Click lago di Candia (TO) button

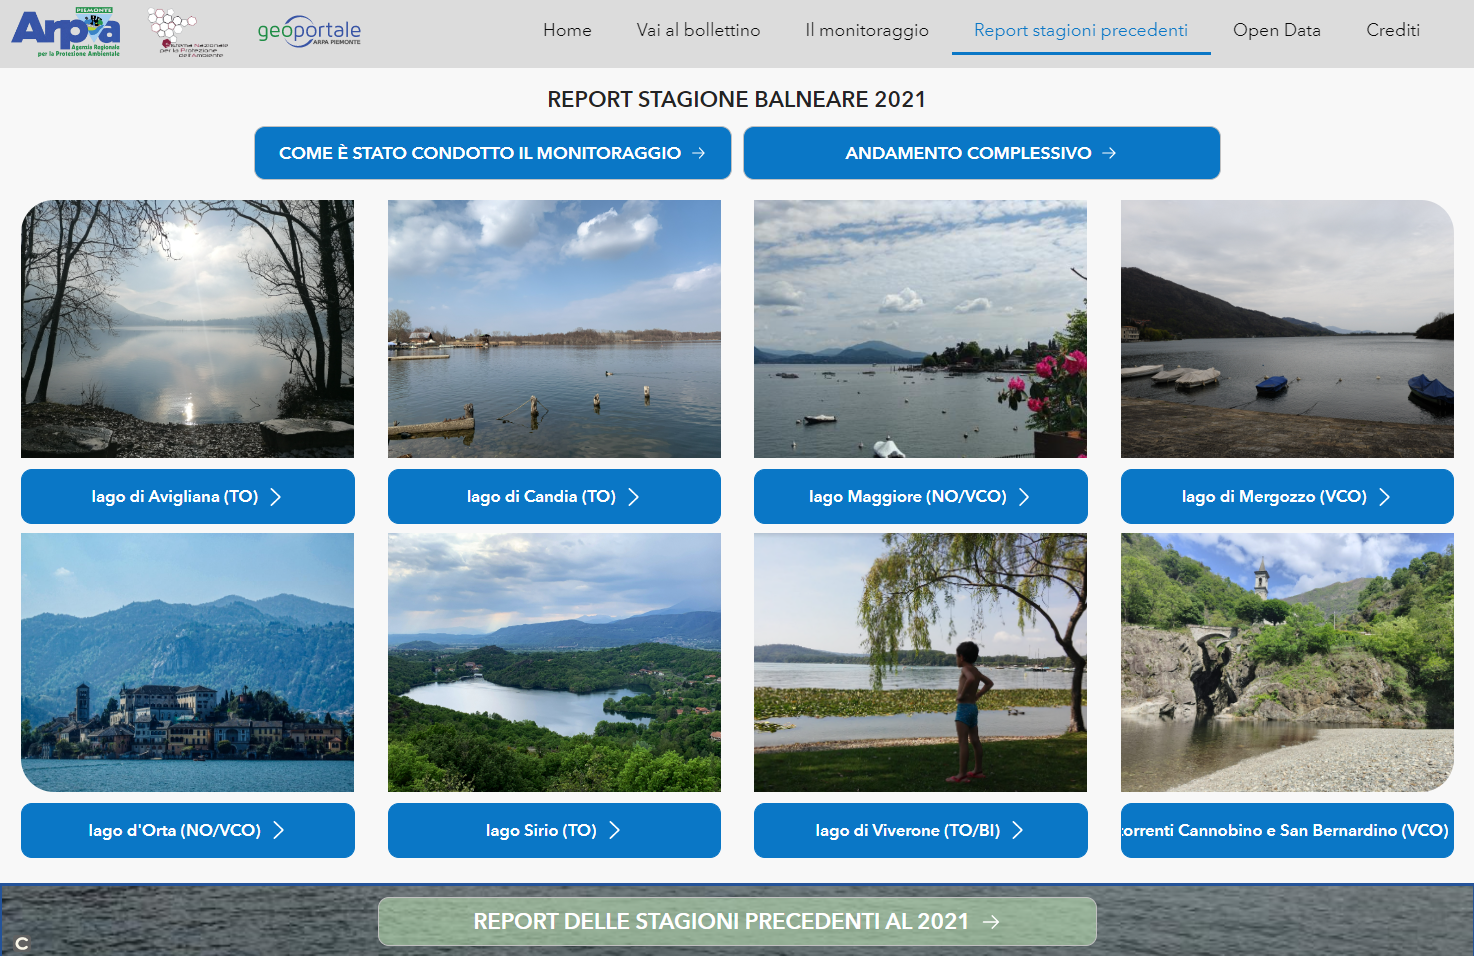pos(554,496)
